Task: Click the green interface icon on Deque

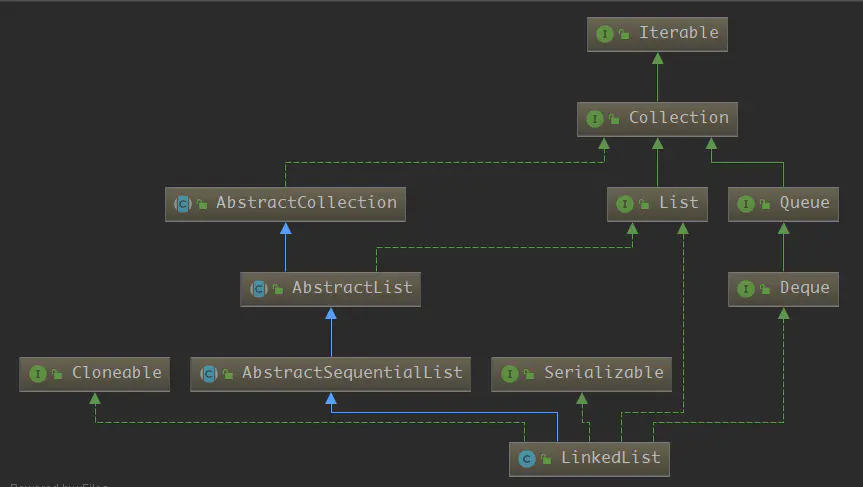Action: click(x=745, y=289)
